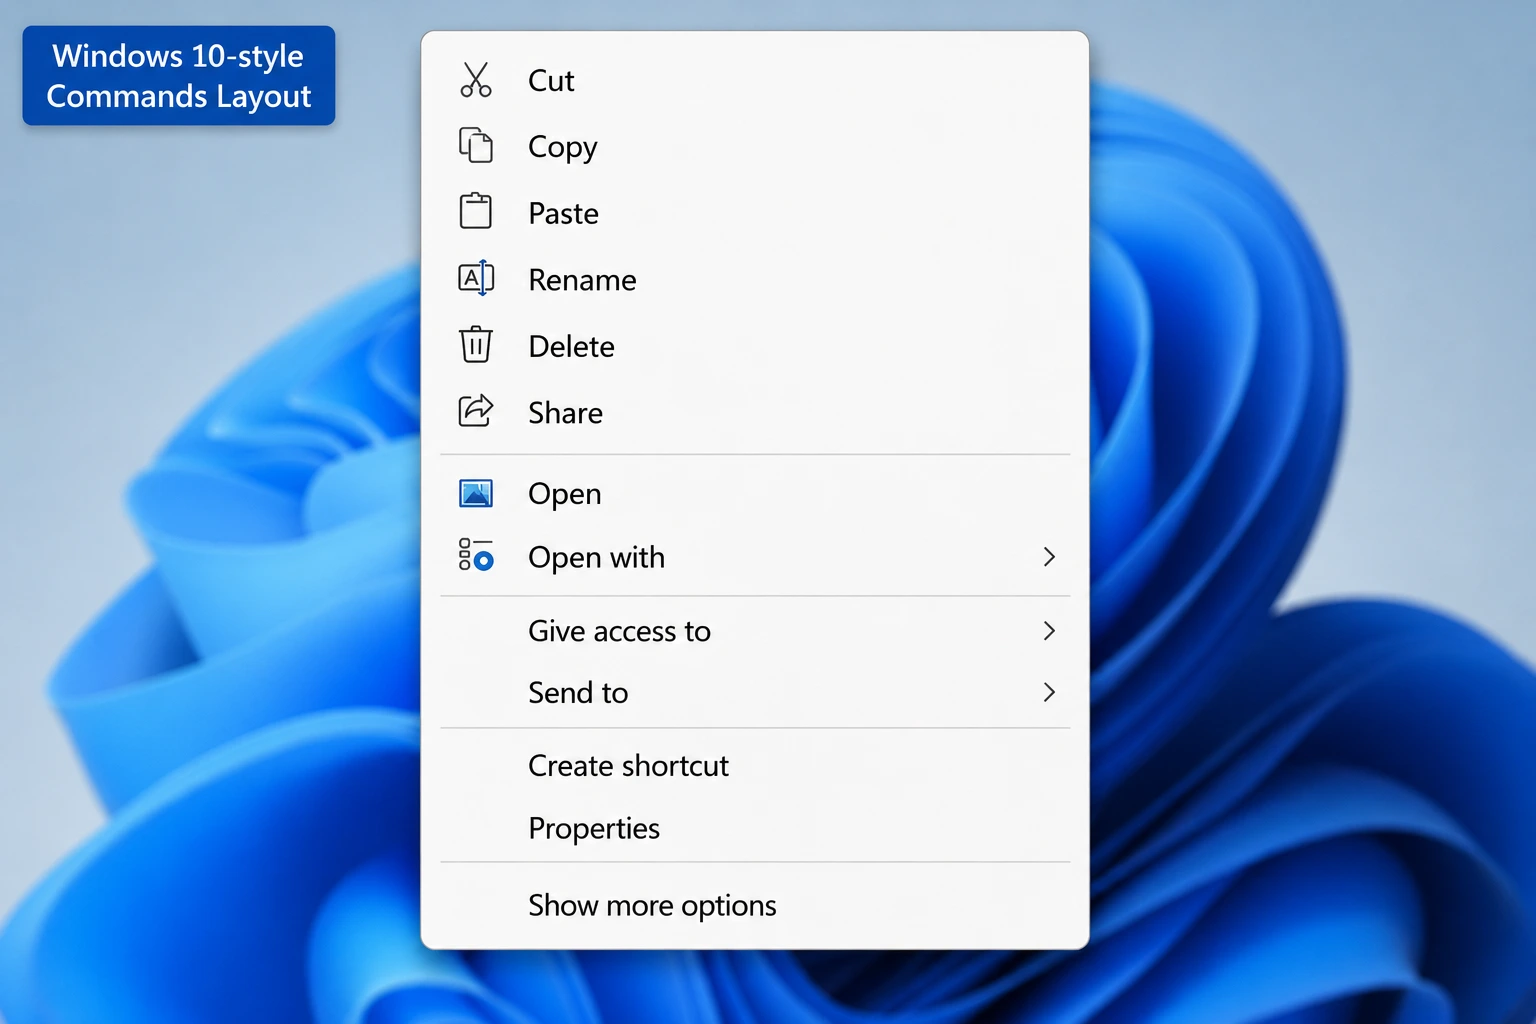Click the scissors Cut icon

(476, 80)
